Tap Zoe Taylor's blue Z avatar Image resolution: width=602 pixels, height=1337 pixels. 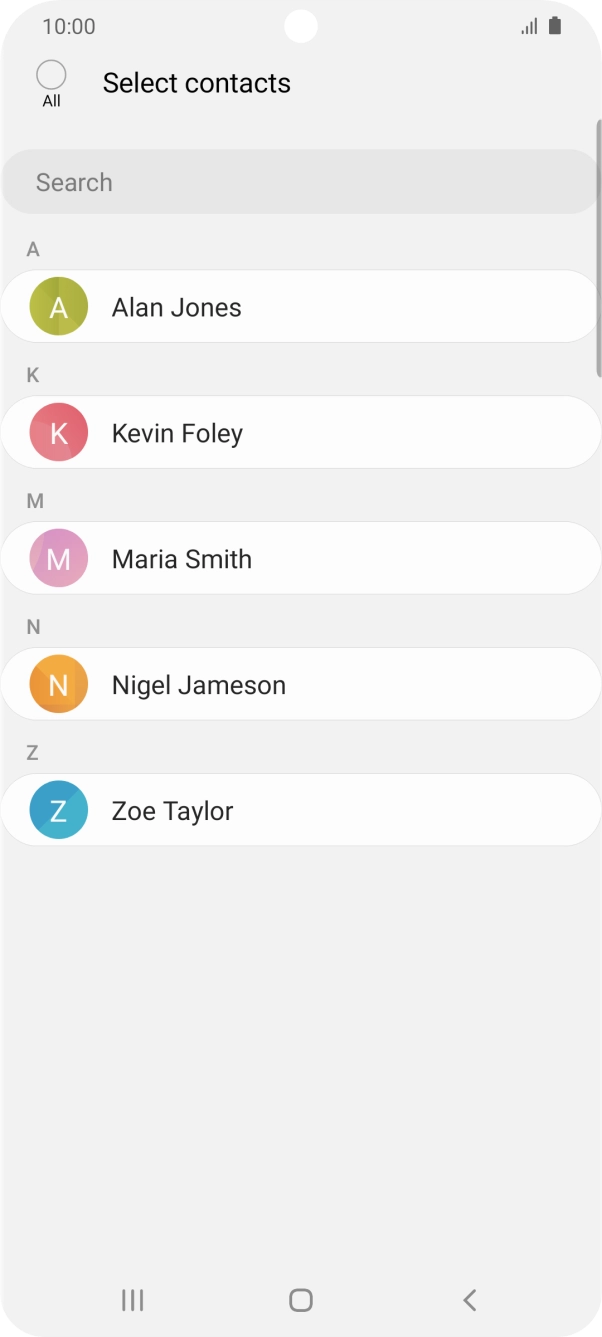[x=59, y=810]
